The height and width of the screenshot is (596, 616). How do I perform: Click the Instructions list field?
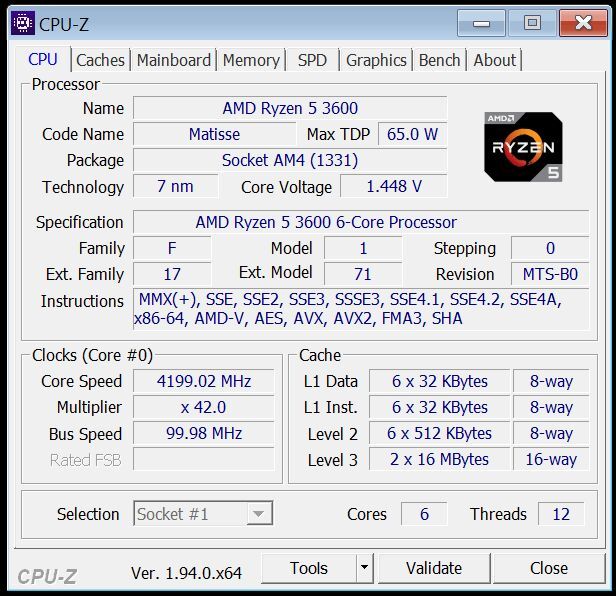pos(361,309)
